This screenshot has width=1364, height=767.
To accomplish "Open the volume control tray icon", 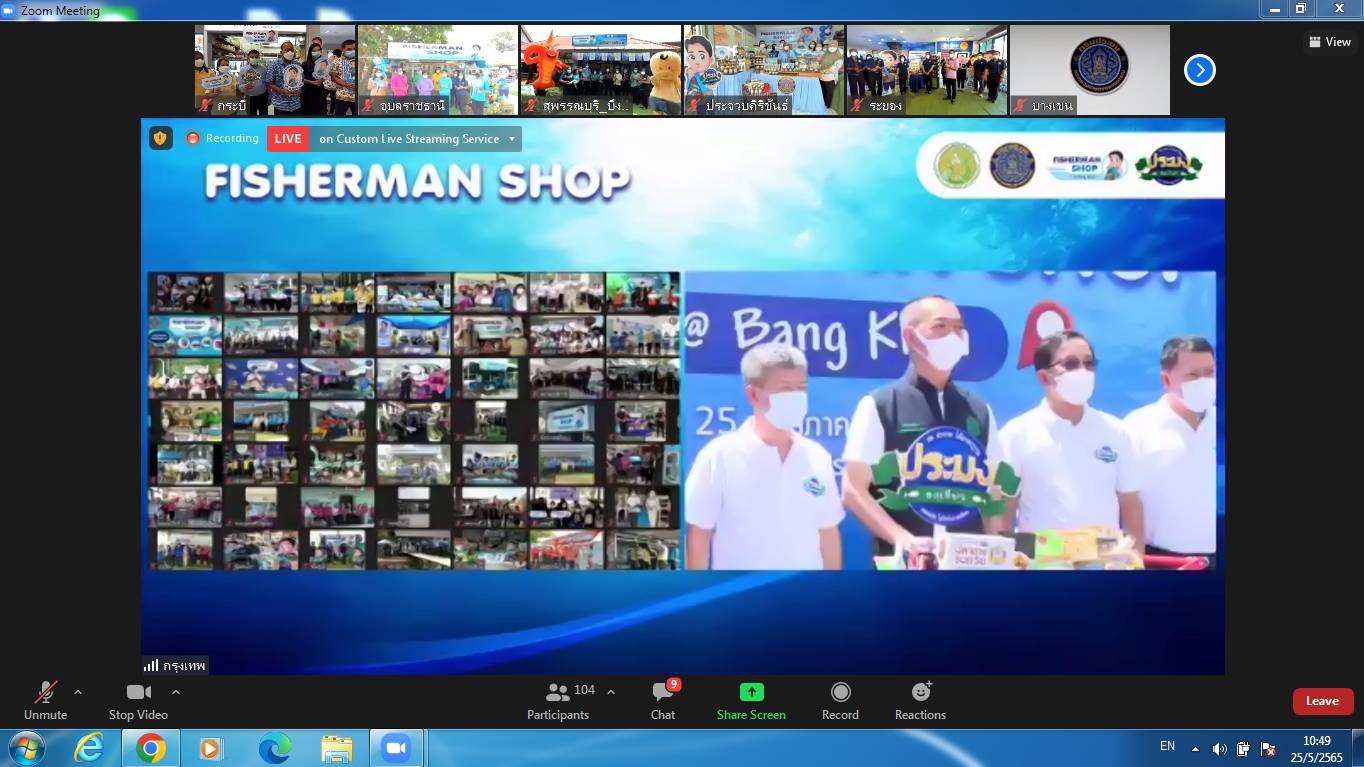I will (x=1219, y=748).
